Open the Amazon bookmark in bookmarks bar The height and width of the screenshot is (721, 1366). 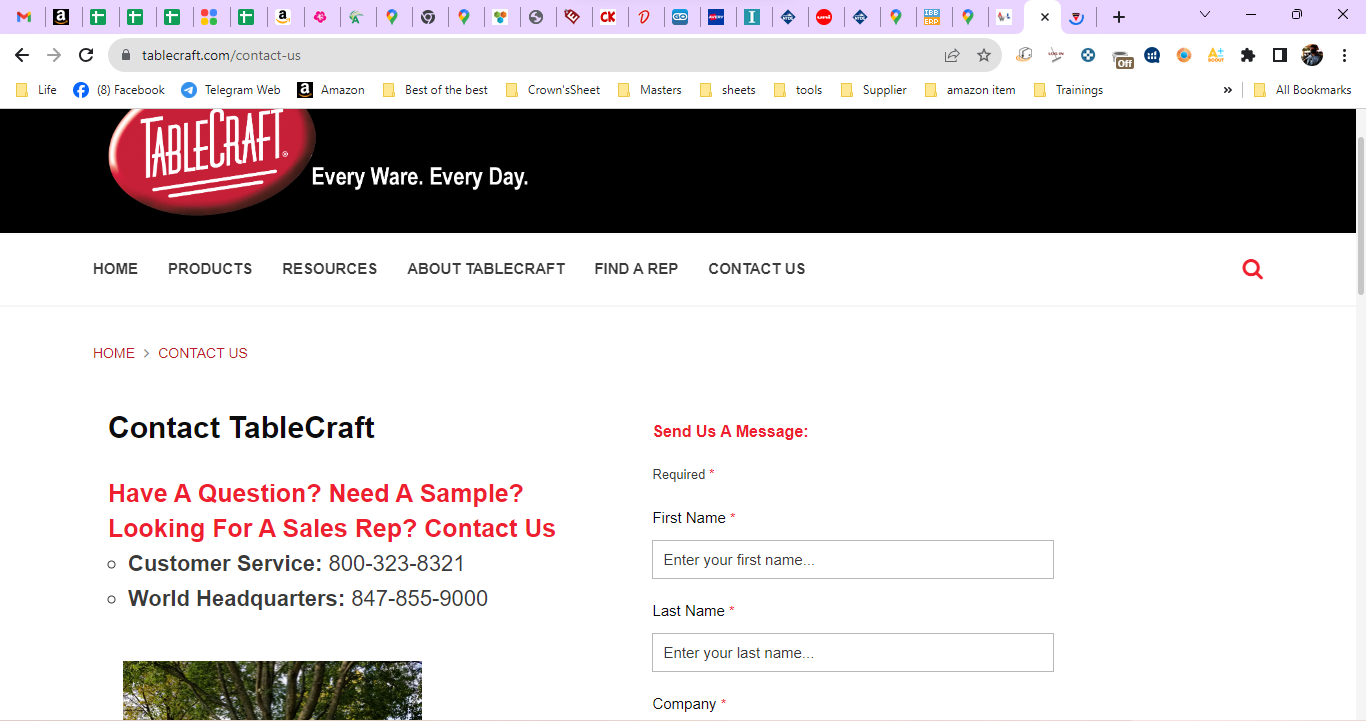(x=331, y=90)
